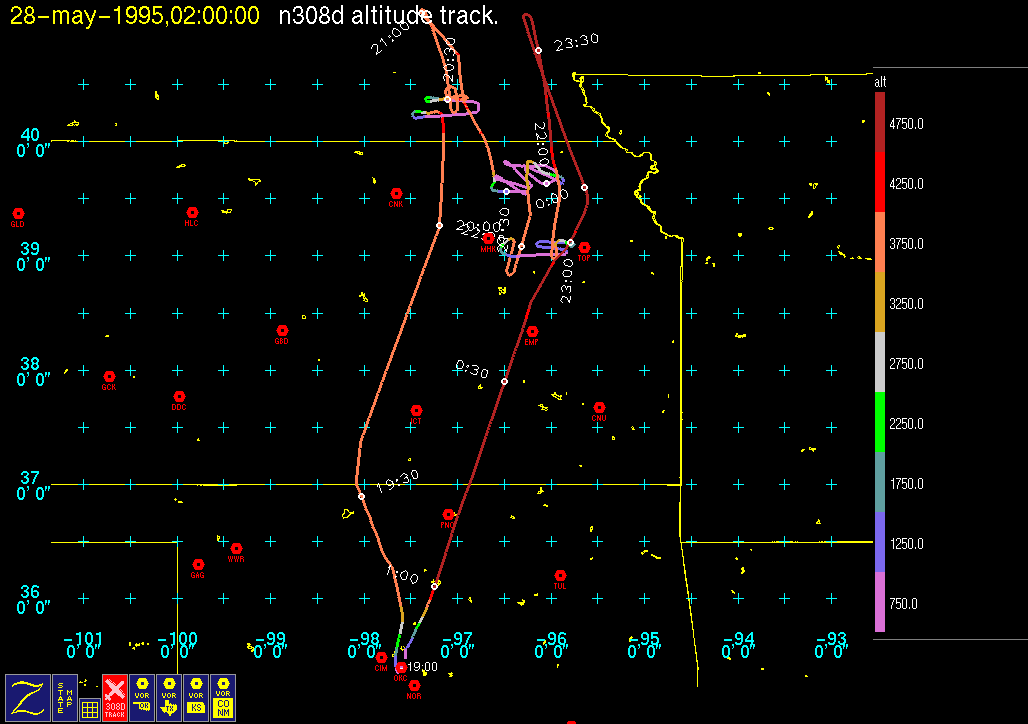The height and width of the screenshot is (724, 1028).
Task: Click the EMP VOR station marker
Action: pyautogui.click(x=532, y=332)
